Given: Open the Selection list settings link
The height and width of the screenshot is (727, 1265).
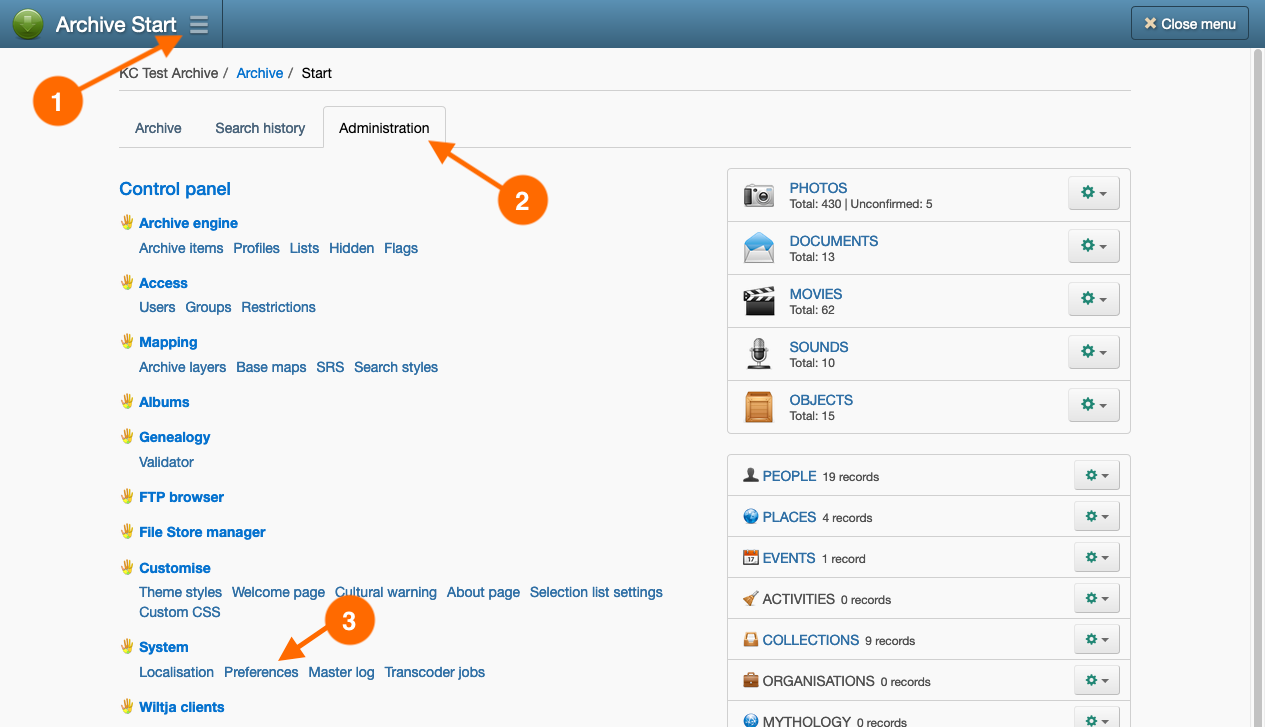Looking at the screenshot, I should (596, 592).
